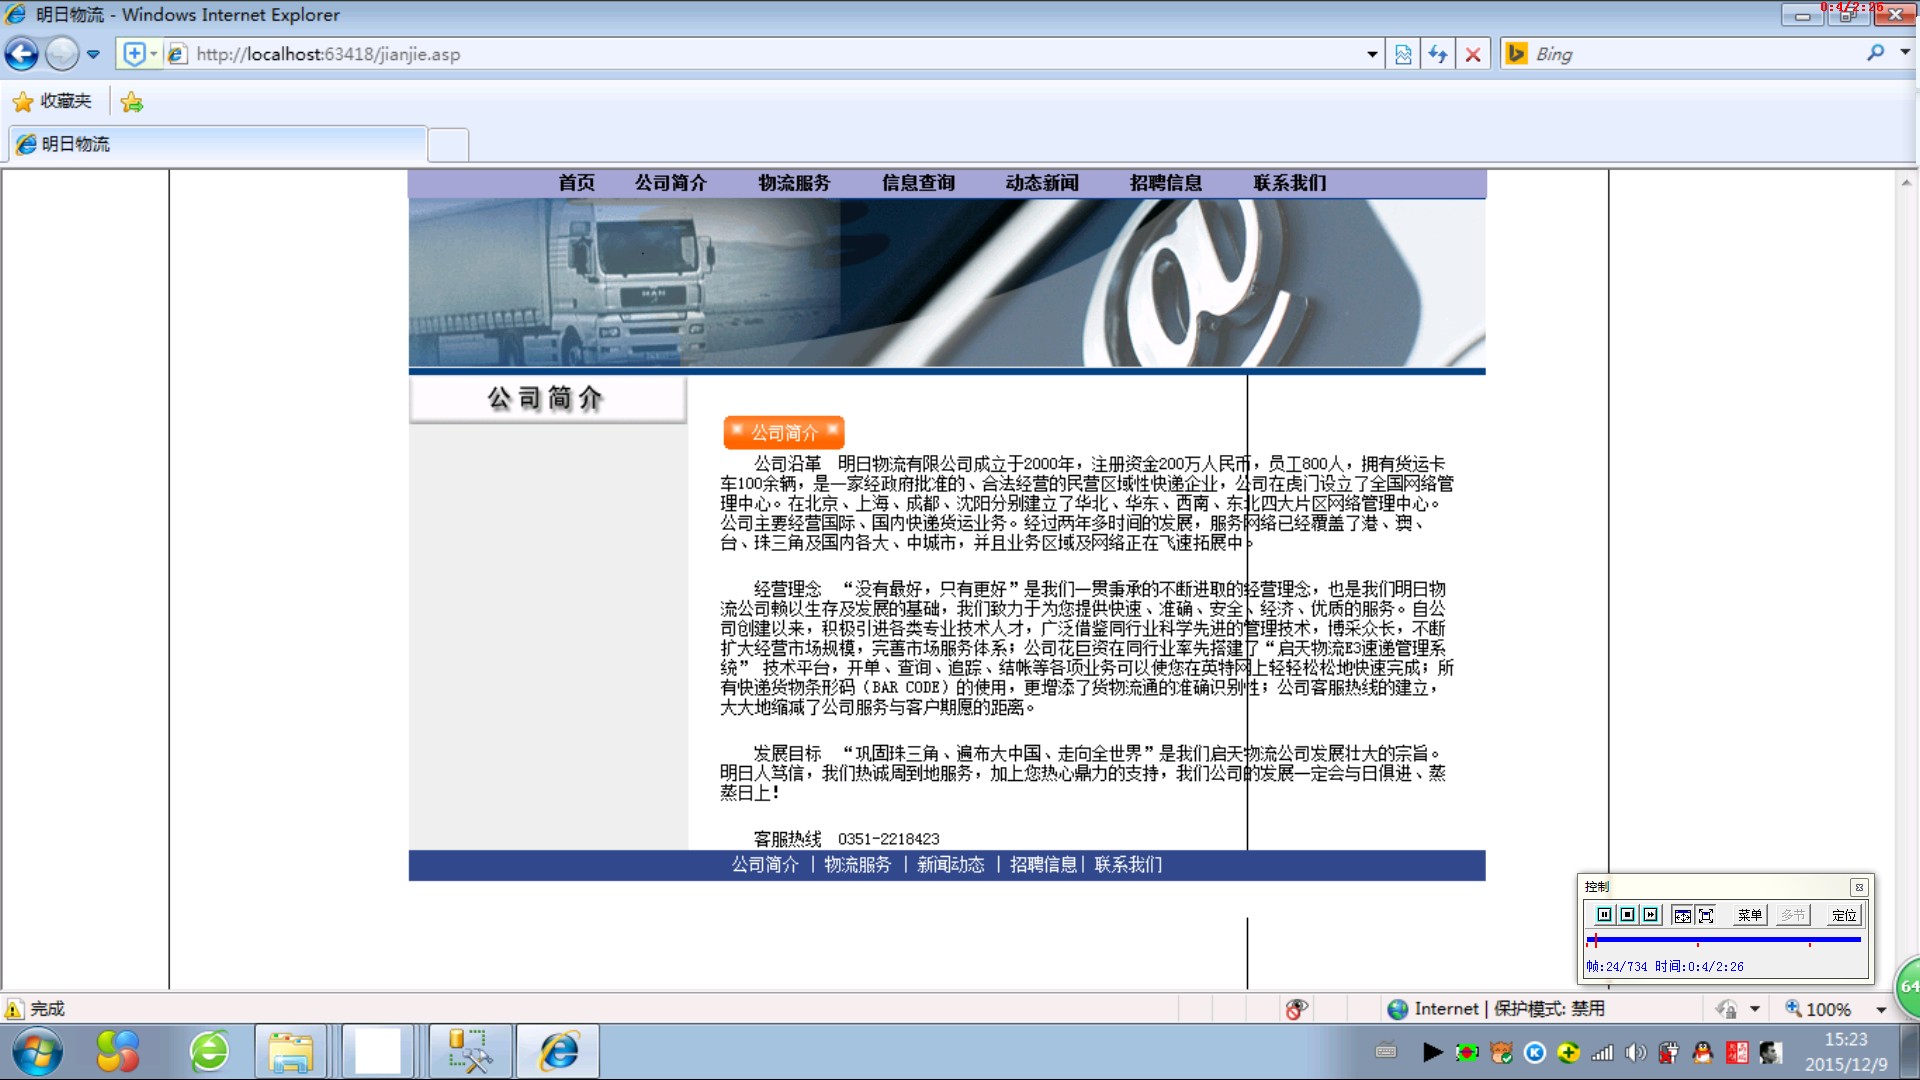Click the page icon with plus in address bar

[134, 54]
